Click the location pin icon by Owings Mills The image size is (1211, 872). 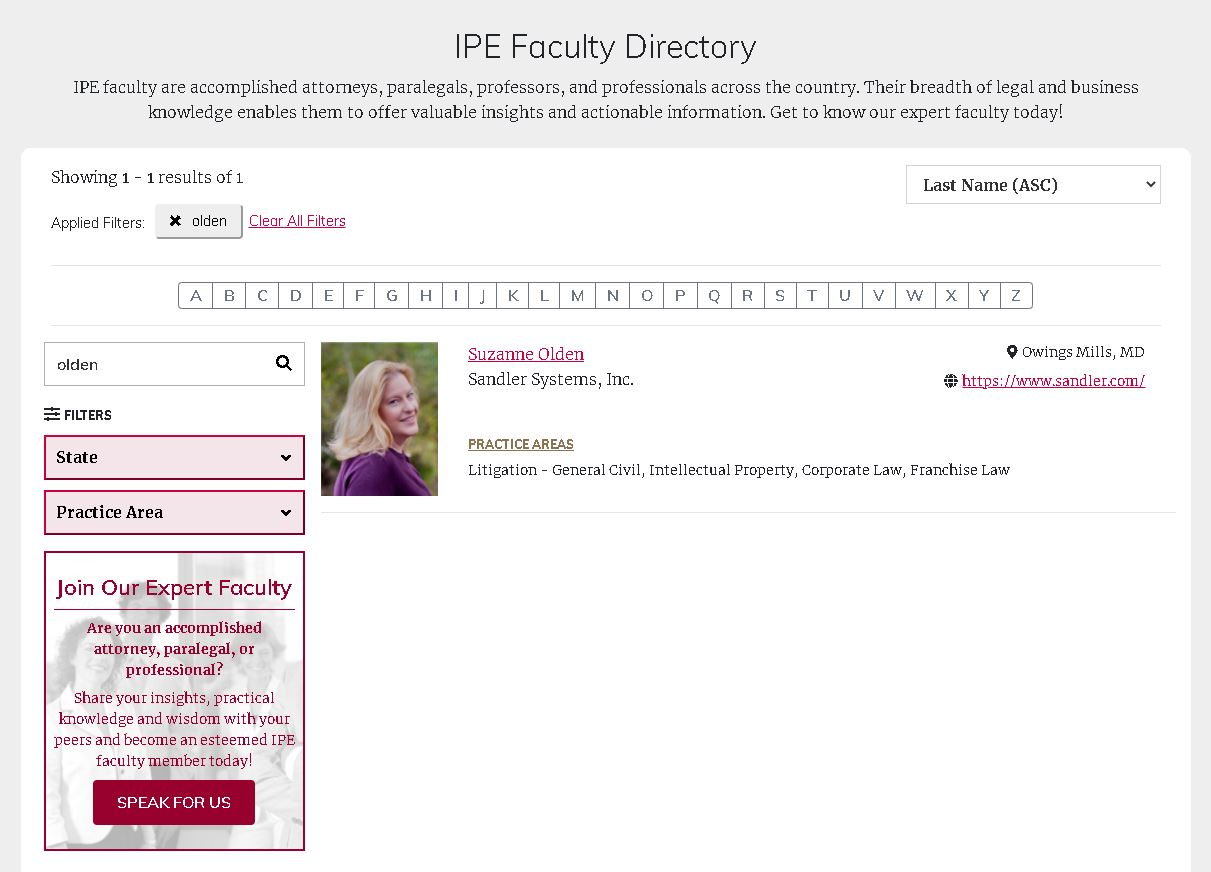tap(1012, 352)
